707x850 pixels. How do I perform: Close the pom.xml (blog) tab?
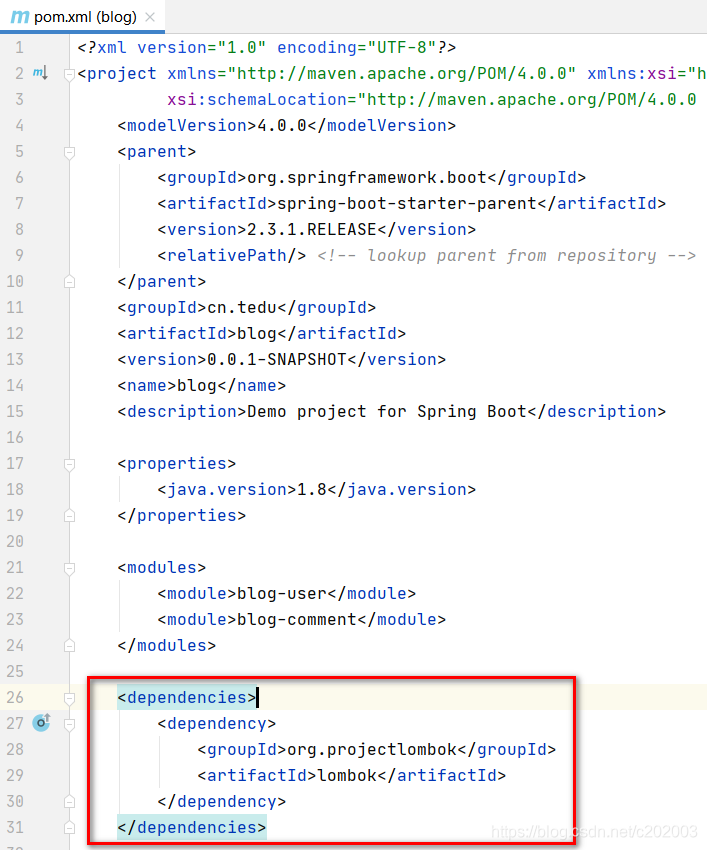150,17
